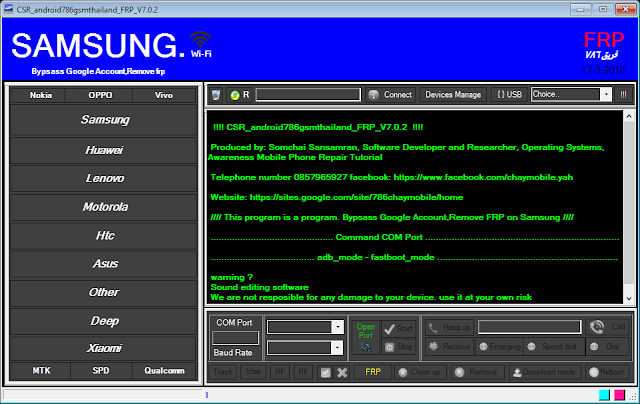The image size is (640, 404).
Task: Select the Lenovo brand entry
Action: [104, 178]
